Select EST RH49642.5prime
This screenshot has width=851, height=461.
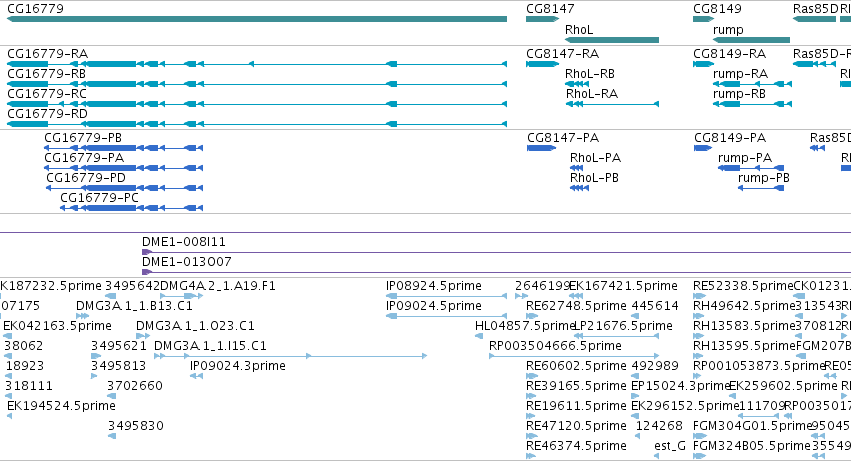point(699,316)
